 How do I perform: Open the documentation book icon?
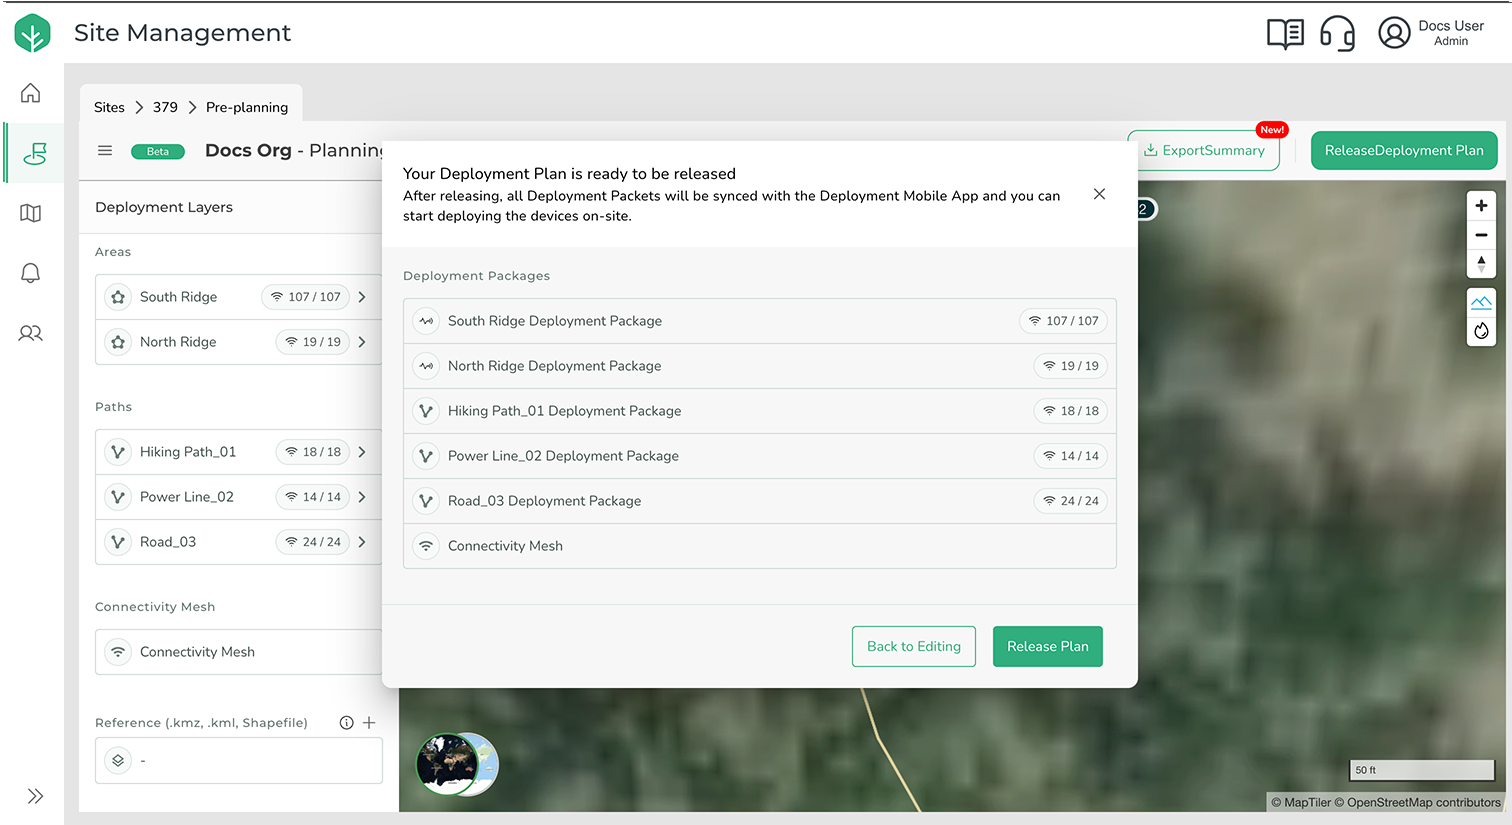click(1285, 33)
